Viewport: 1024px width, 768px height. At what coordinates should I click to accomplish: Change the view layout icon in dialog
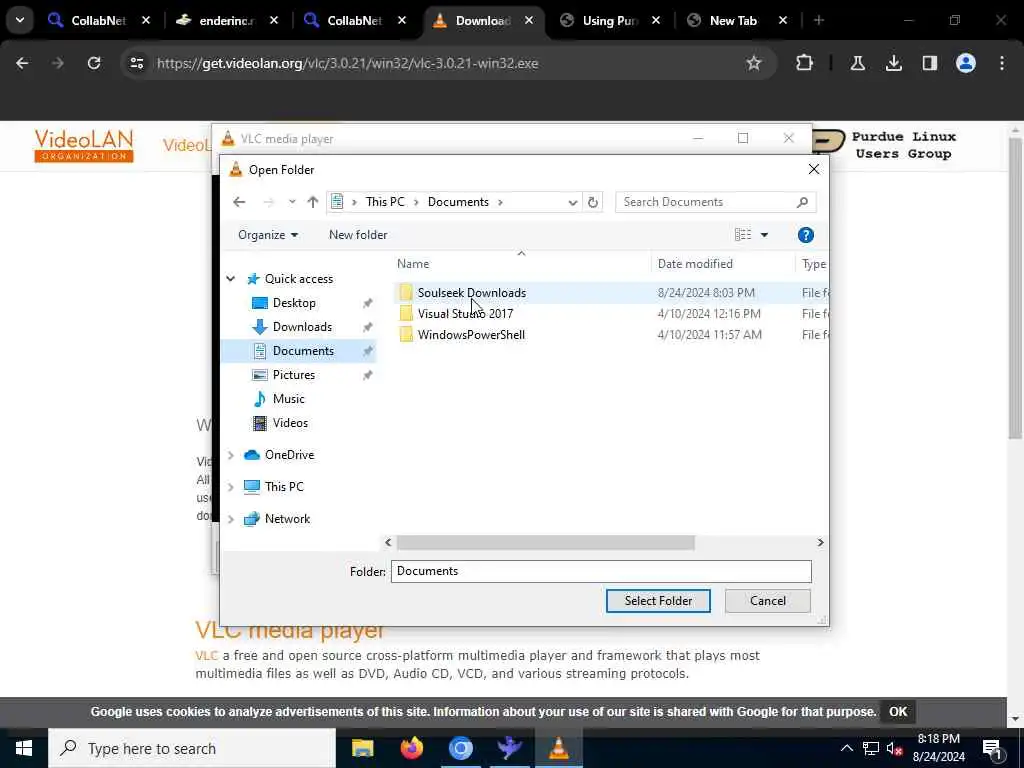click(743, 234)
